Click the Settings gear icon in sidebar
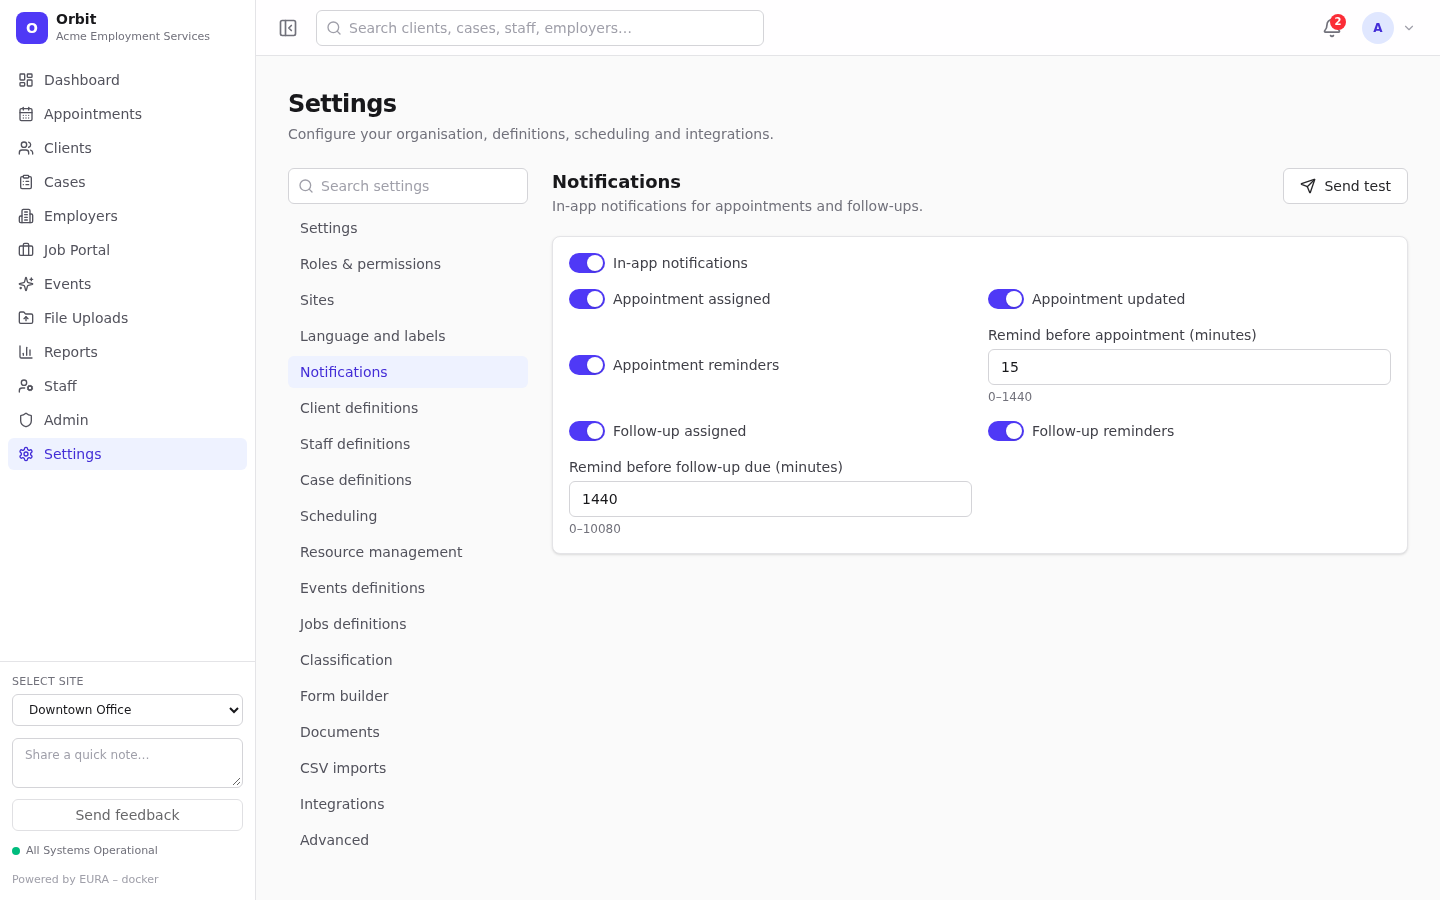1440x900 pixels. point(26,454)
